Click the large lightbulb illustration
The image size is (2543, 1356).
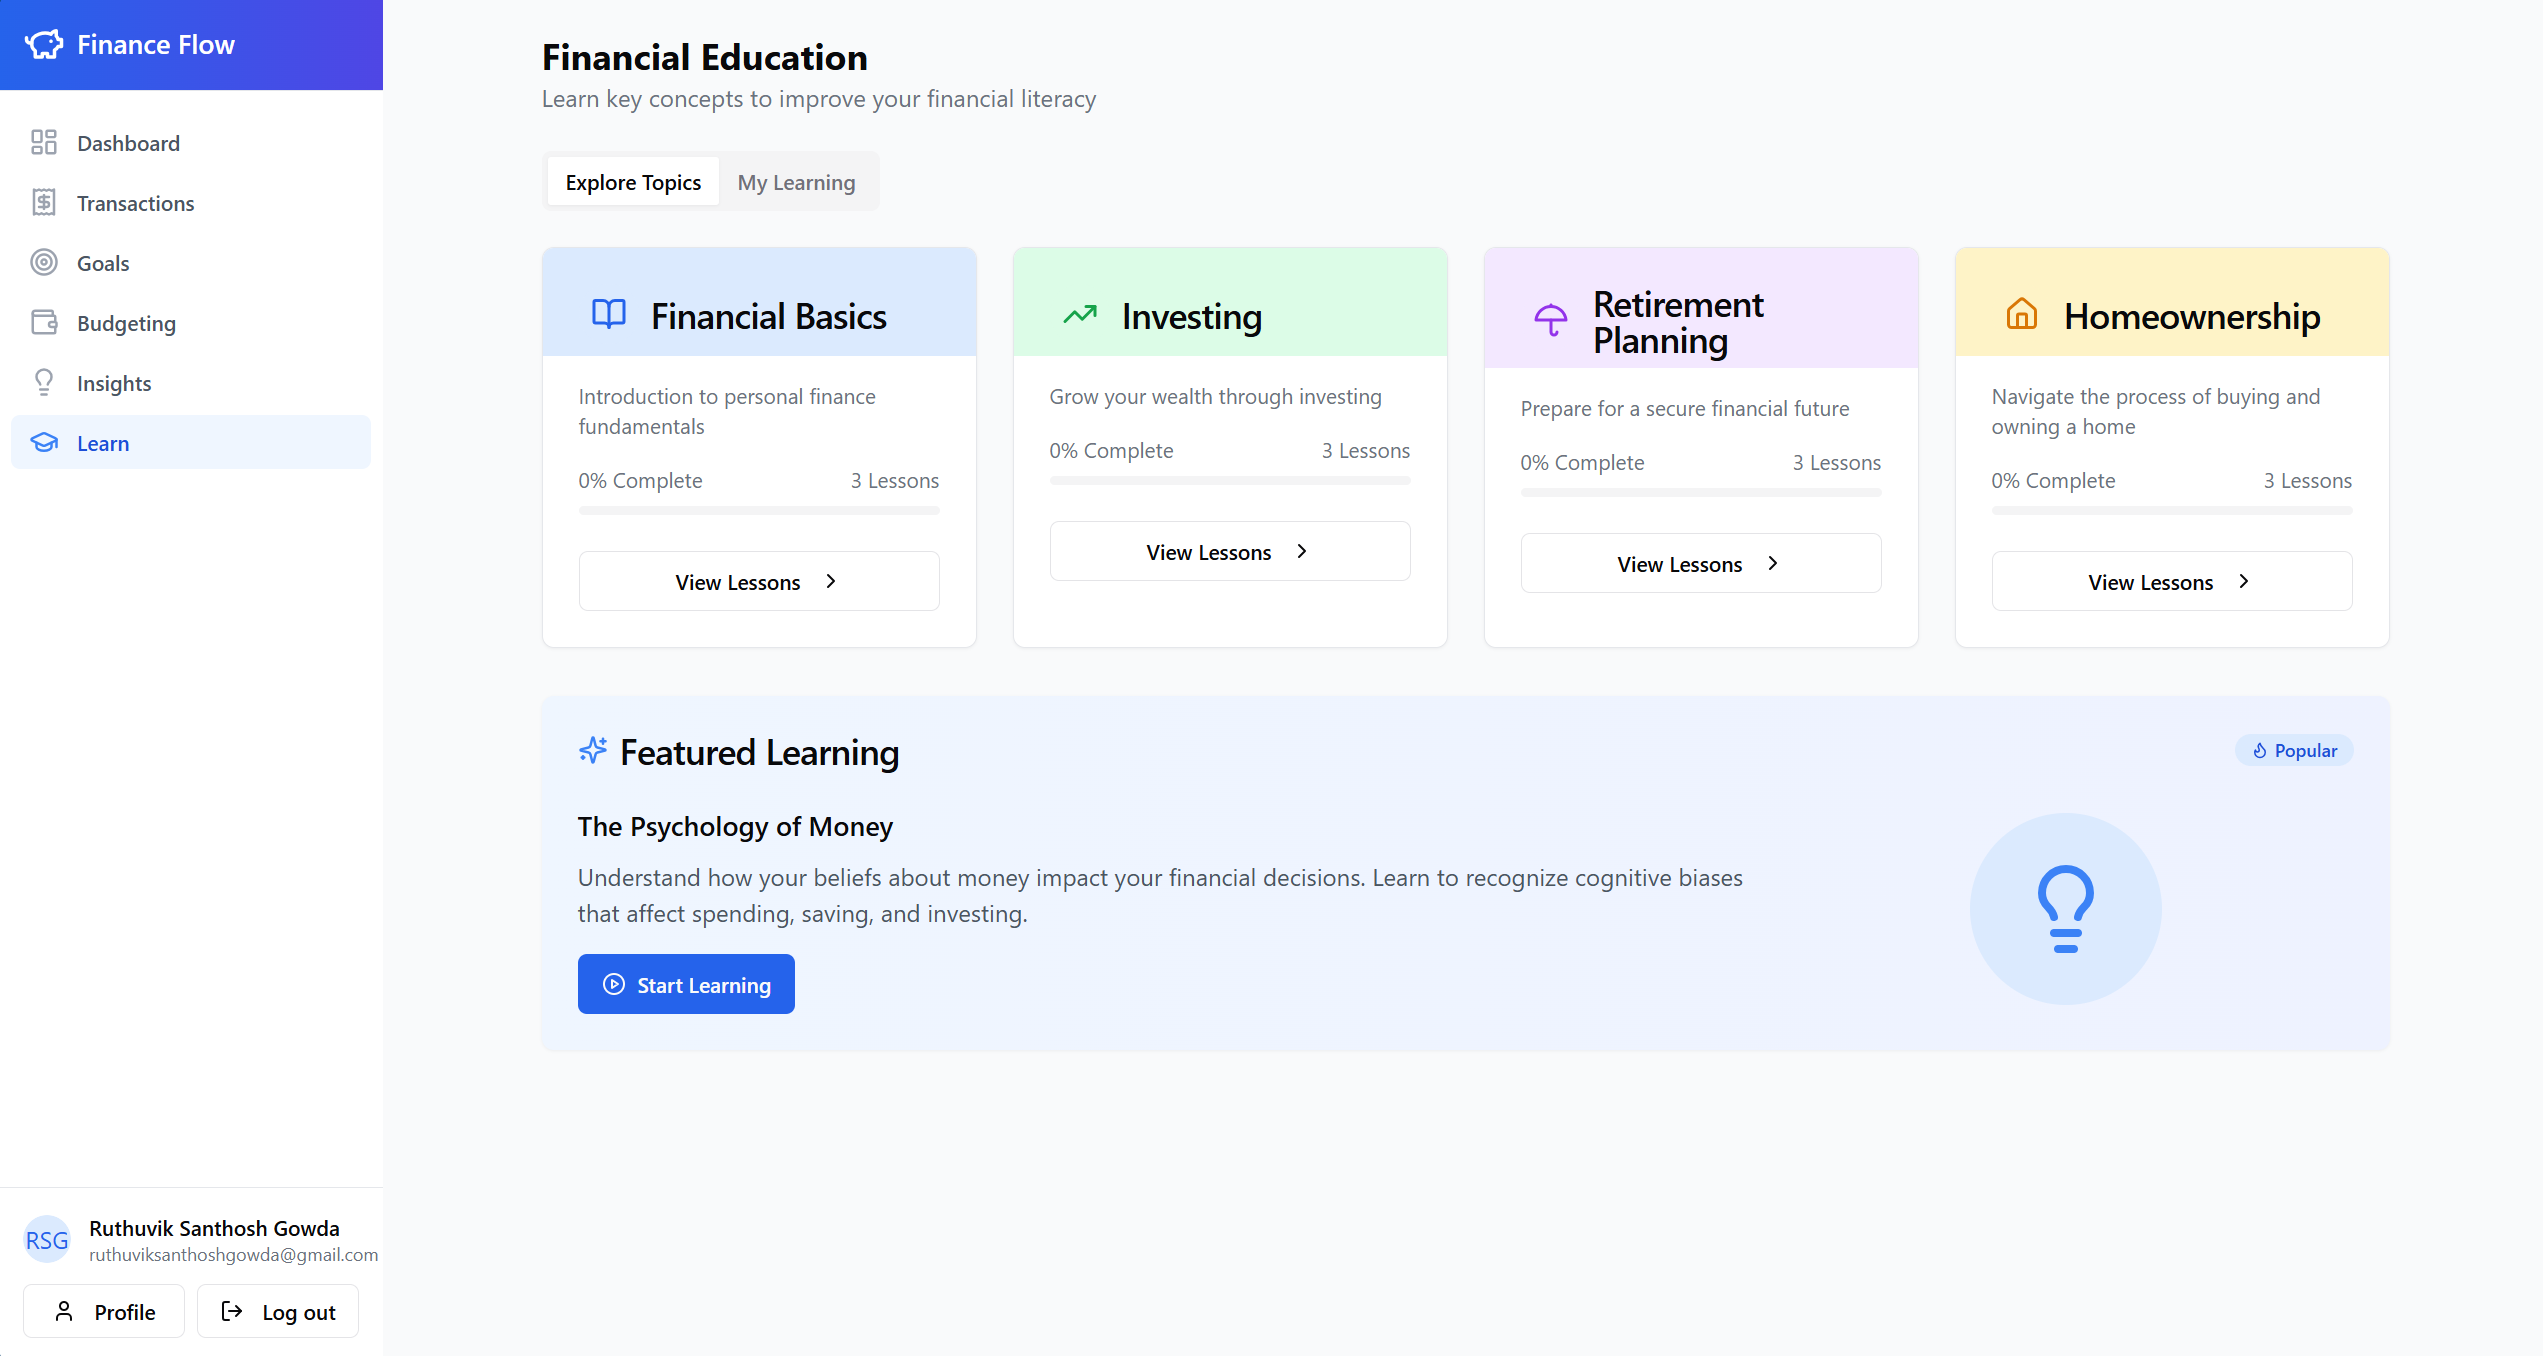[2065, 908]
